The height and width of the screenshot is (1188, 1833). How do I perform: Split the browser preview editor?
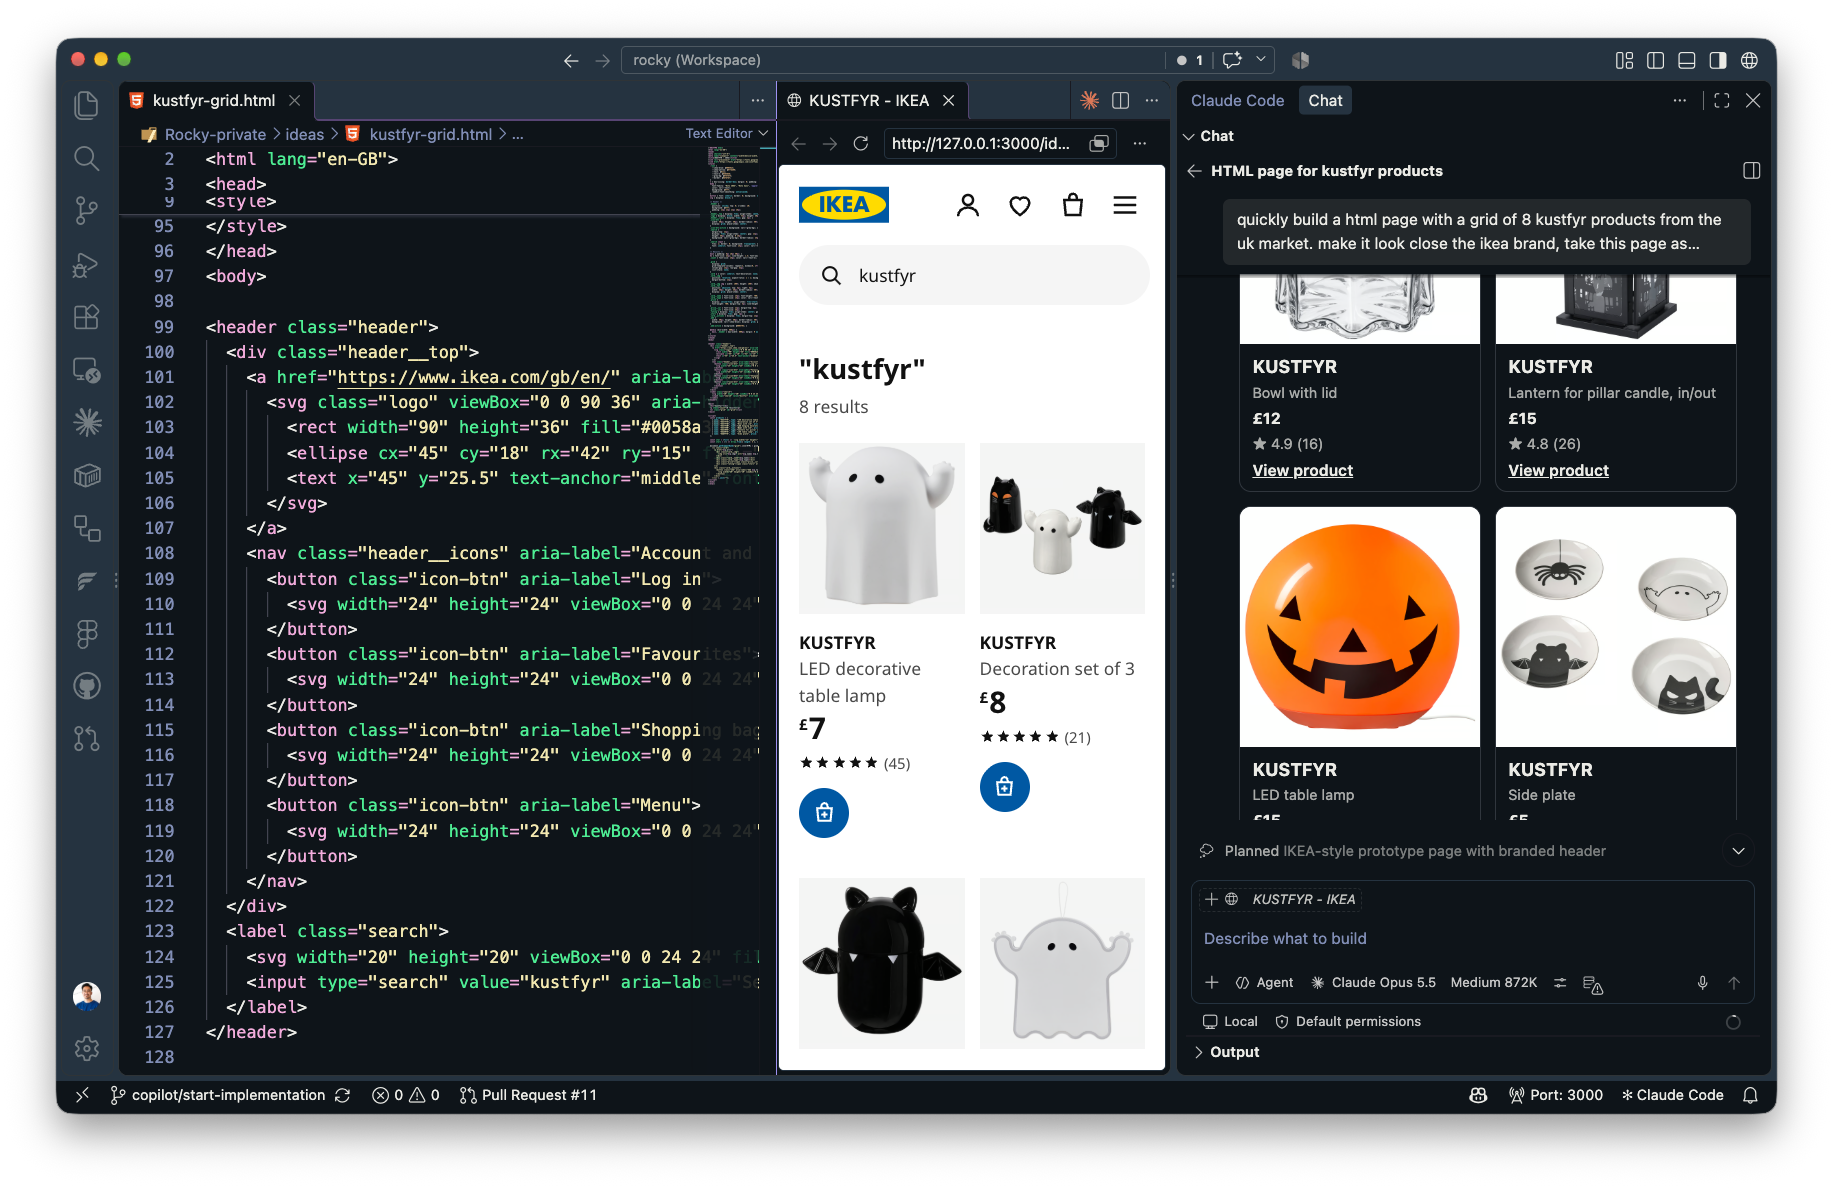[1121, 100]
